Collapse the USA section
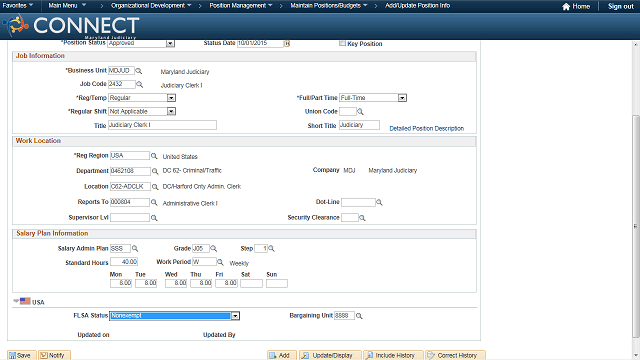Image resolution: width=640 pixels, height=360 pixels. 16,301
